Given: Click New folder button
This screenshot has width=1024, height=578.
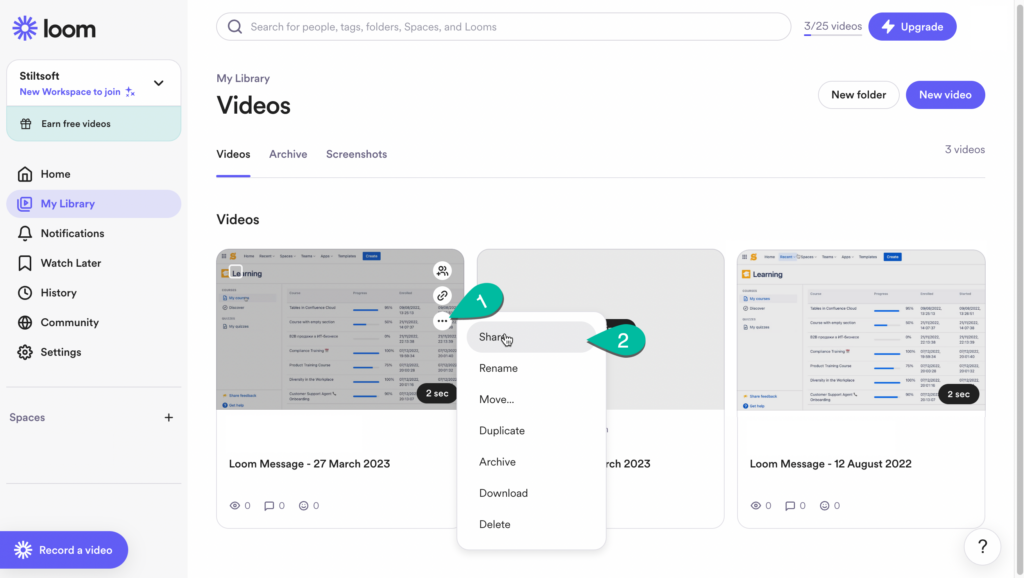Looking at the screenshot, I should (x=858, y=95).
